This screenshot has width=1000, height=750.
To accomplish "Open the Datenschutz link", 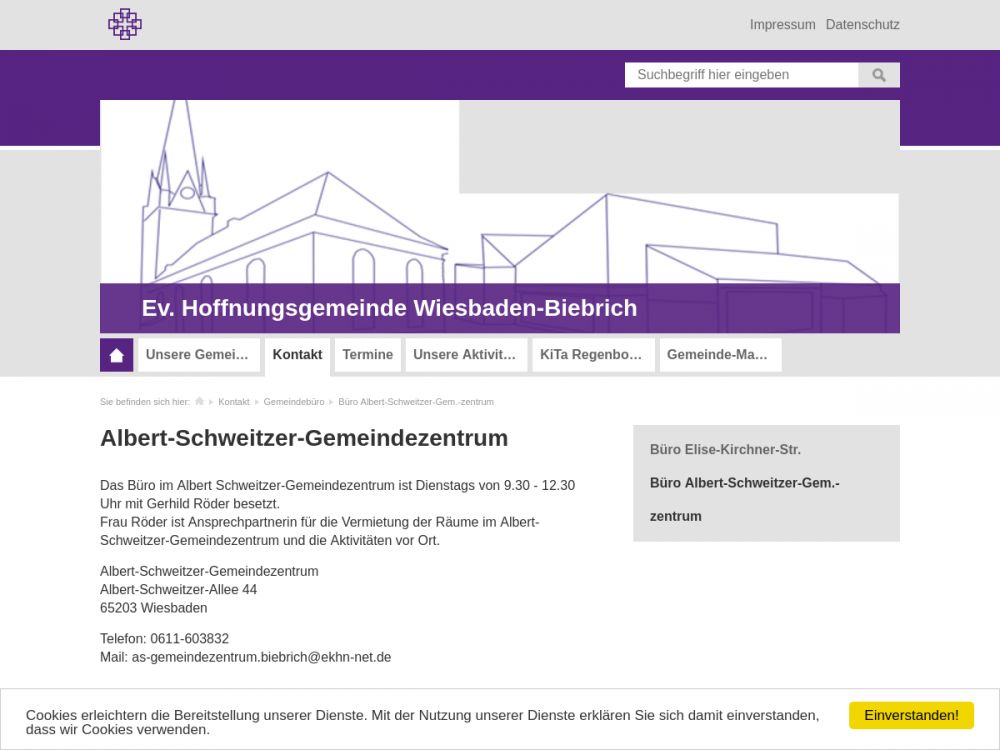I will coord(862,25).
